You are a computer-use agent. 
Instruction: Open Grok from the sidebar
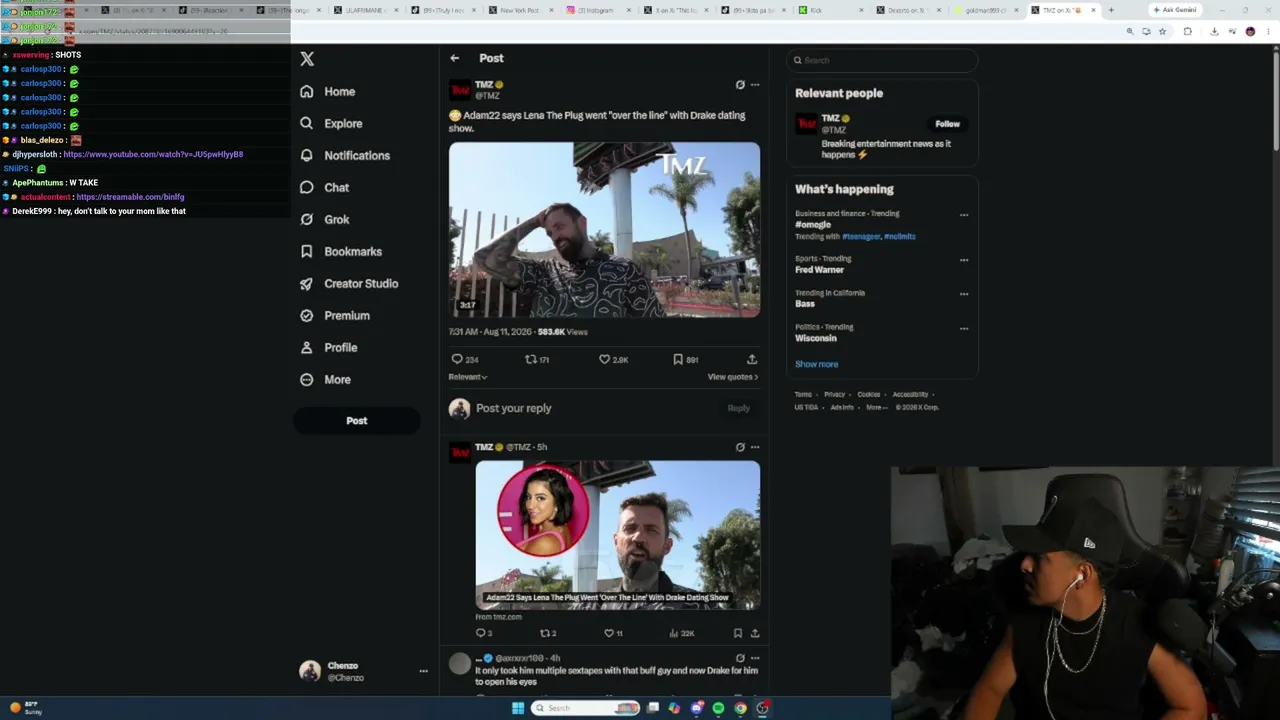click(324, 219)
